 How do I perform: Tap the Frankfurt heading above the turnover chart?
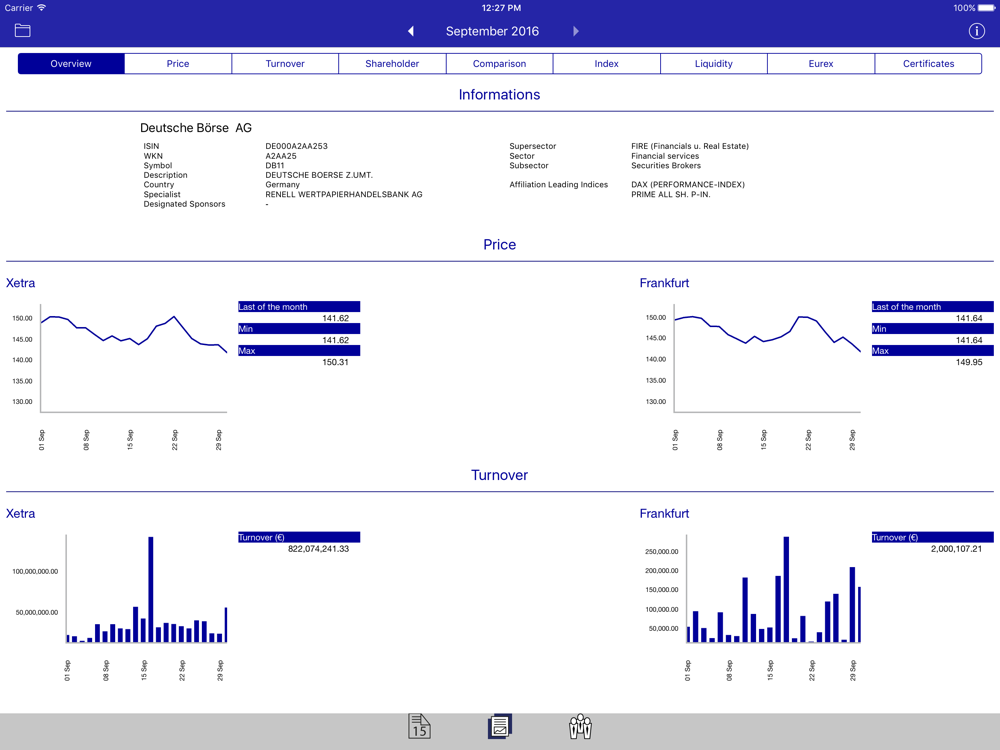pos(664,513)
